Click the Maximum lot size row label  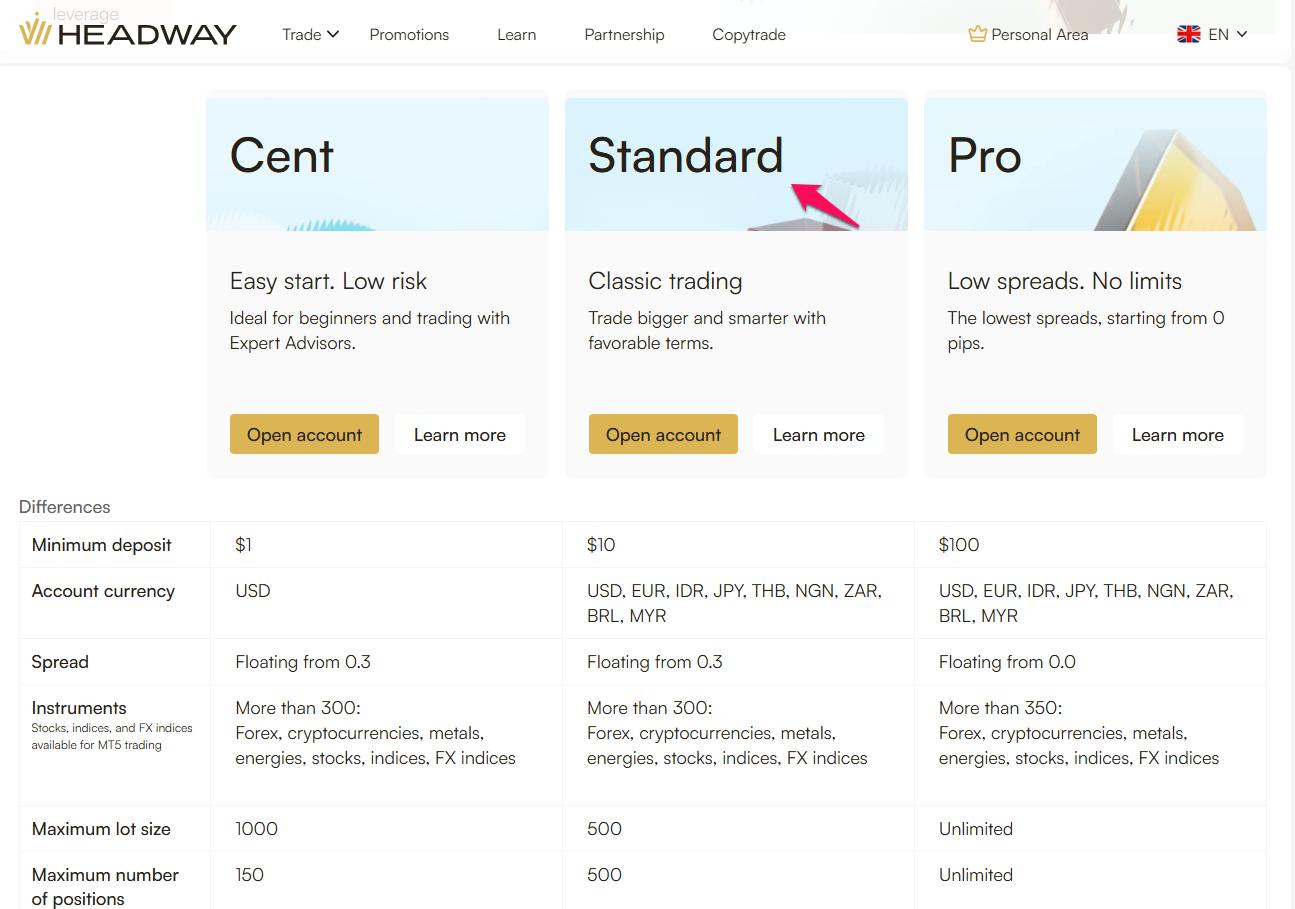[x=101, y=829]
